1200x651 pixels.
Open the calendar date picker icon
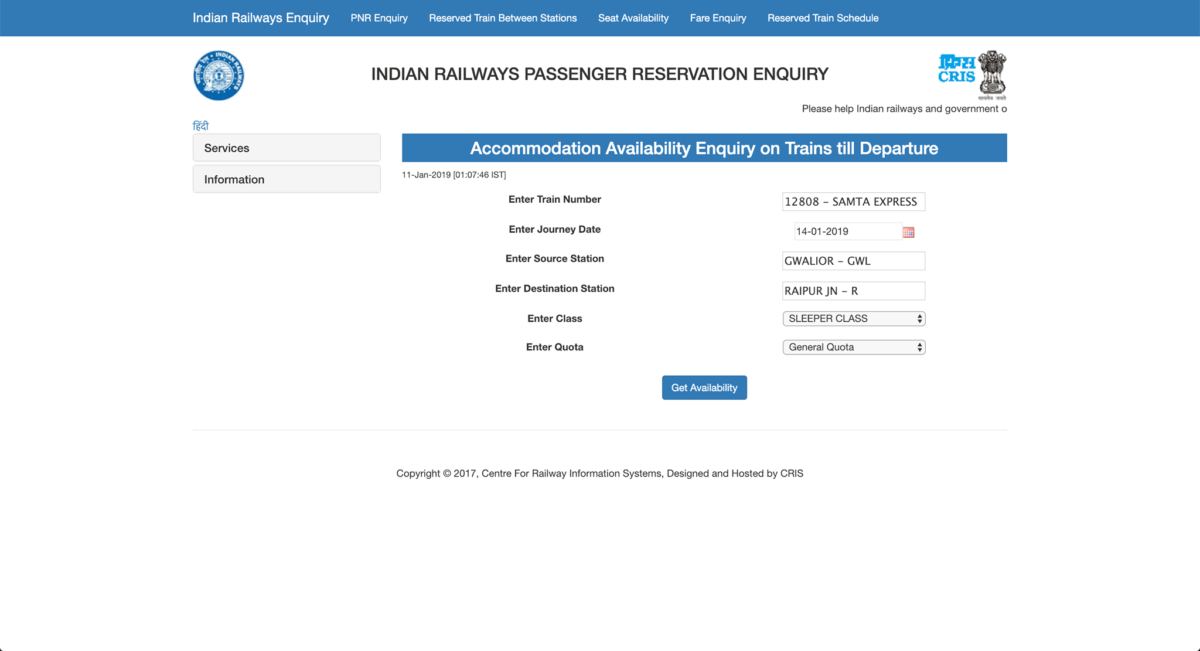pyautogui.click(x=908, y=231)
